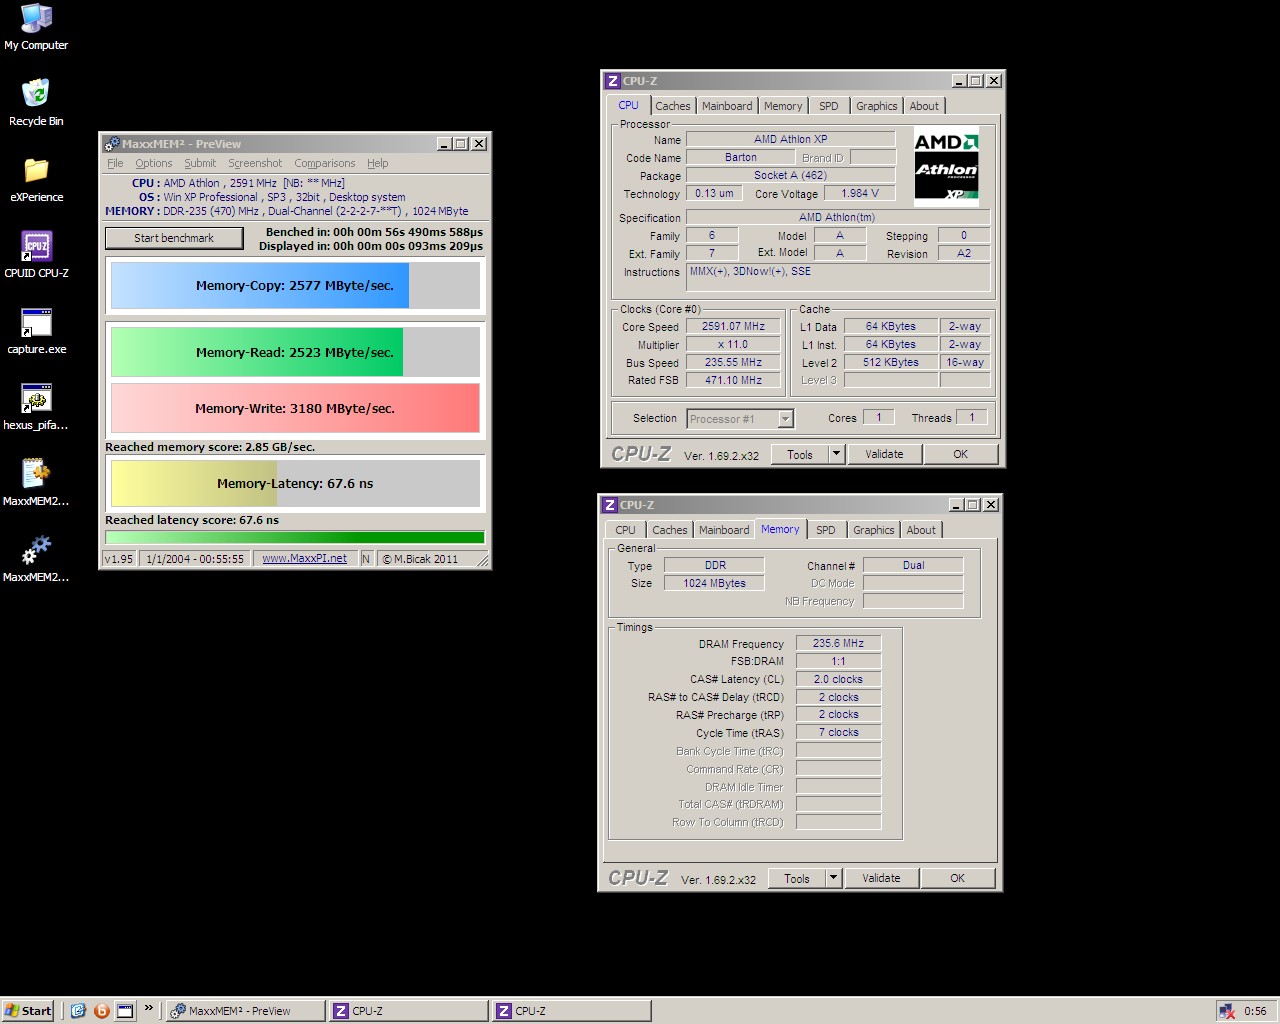Screen dimensions: 1280x1024
Task: Switch to Caches tab in lower CPU-Z window
Action: point(670,530)
